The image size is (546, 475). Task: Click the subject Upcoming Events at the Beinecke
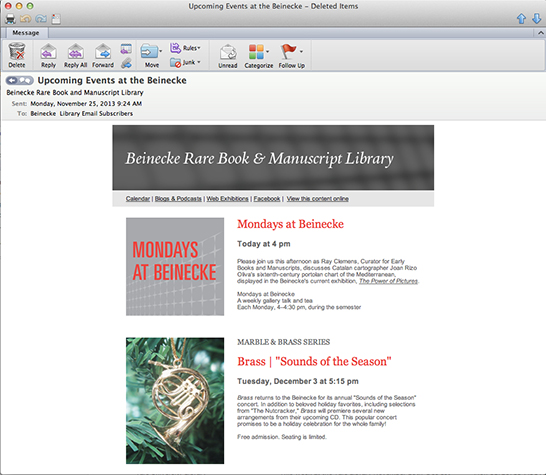[112, 80]
